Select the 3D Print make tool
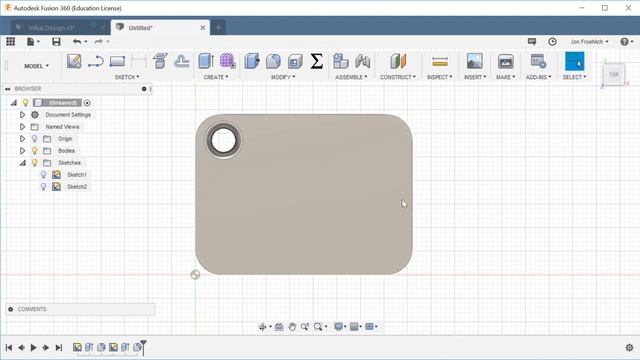 tap(505, 62)
